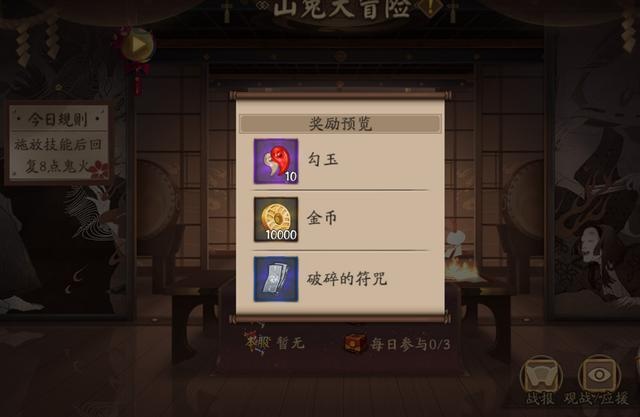Select the 奖励预览 header bar
The height and width of the screenshot is (417, 640).
(340, 124)
